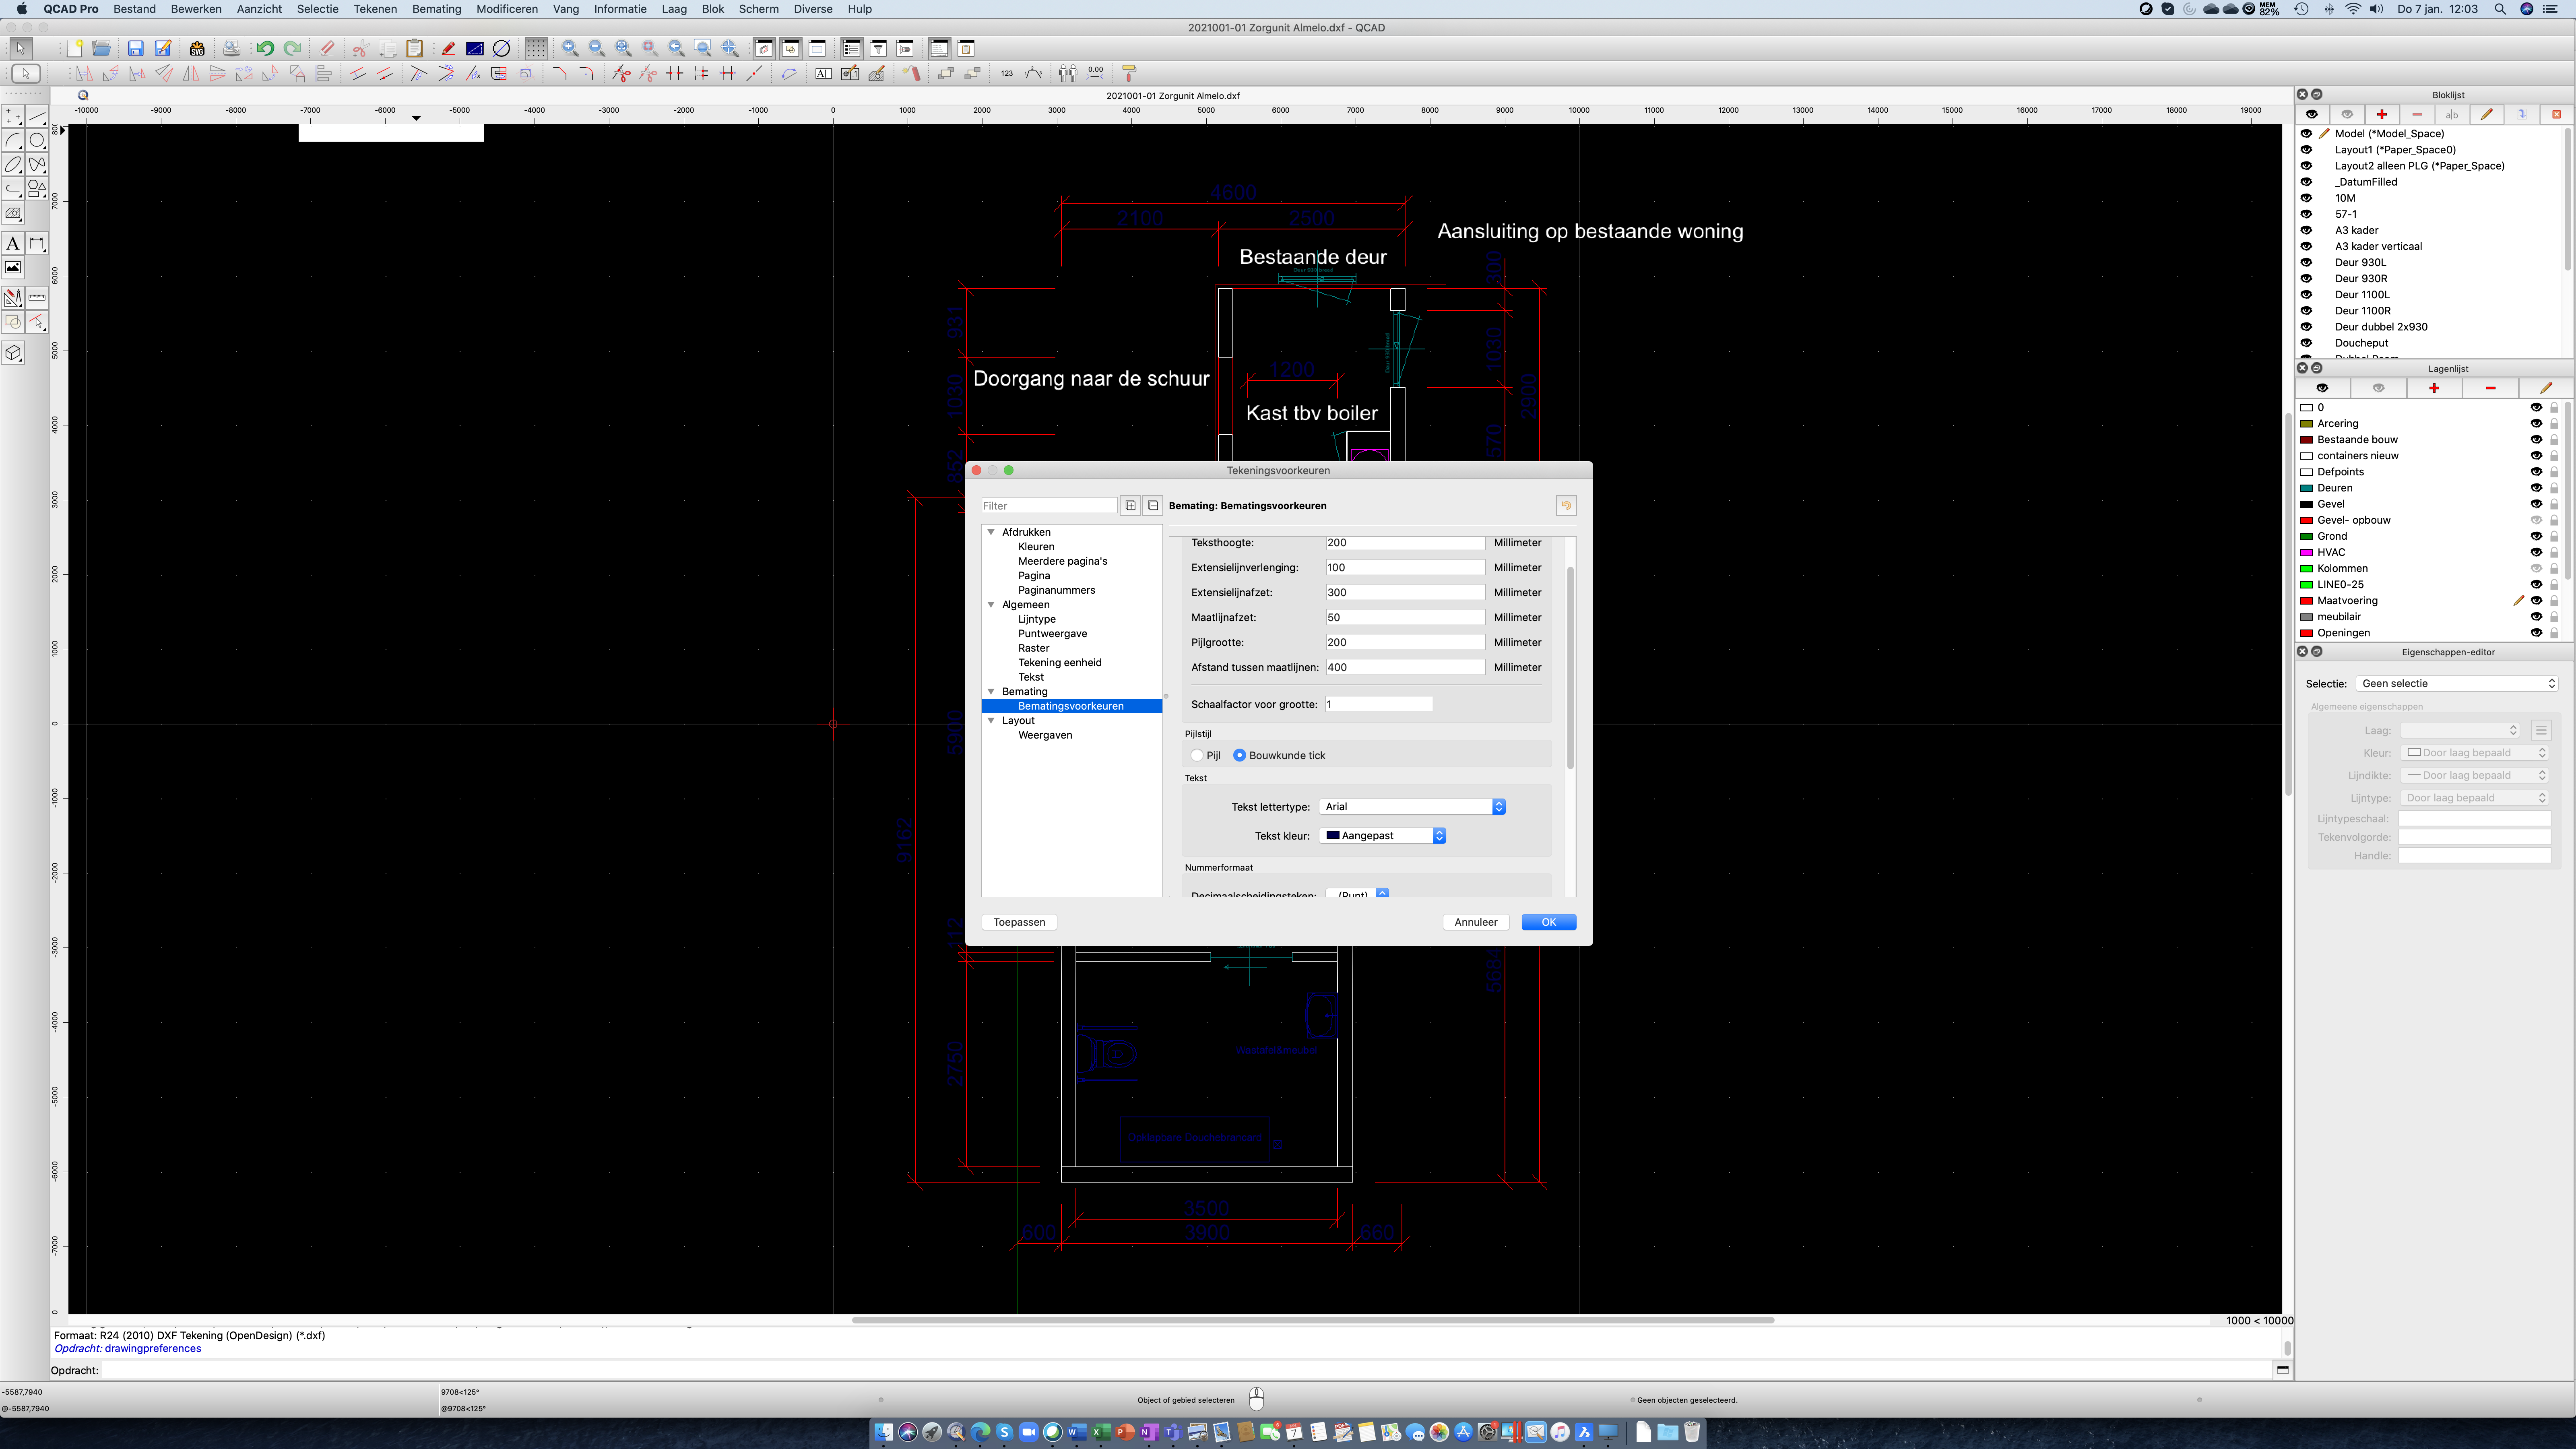Collapse the Afdrukken tree section

point(991,532)
